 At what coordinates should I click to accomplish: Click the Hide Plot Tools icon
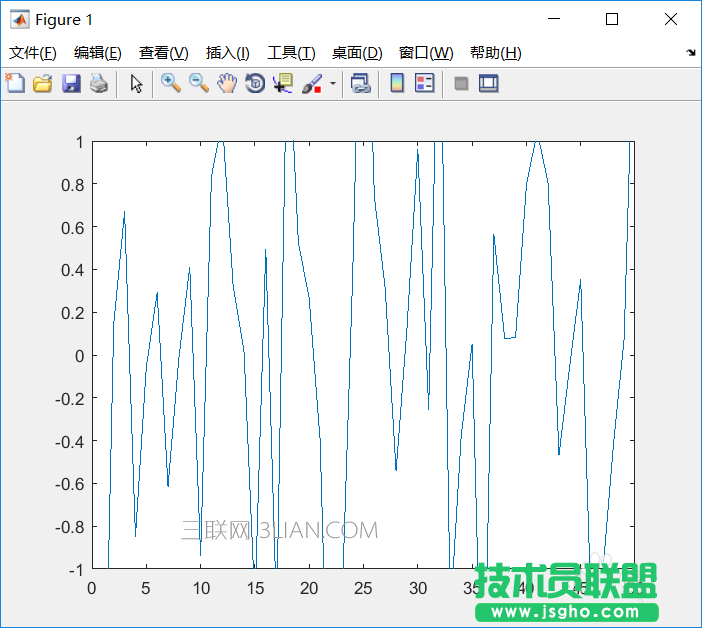pyautogui.click(x=461, y=83)
